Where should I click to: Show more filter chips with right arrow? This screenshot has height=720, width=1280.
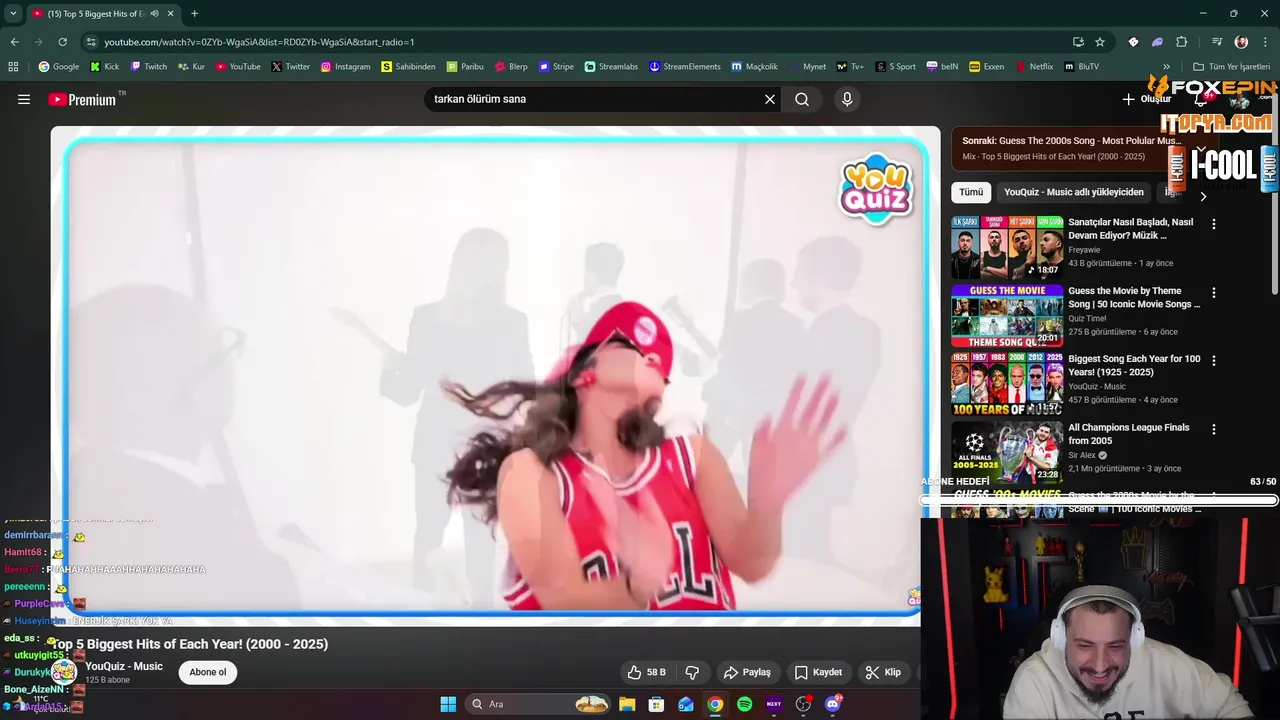pyautogui.click(x=1203, y=196)
